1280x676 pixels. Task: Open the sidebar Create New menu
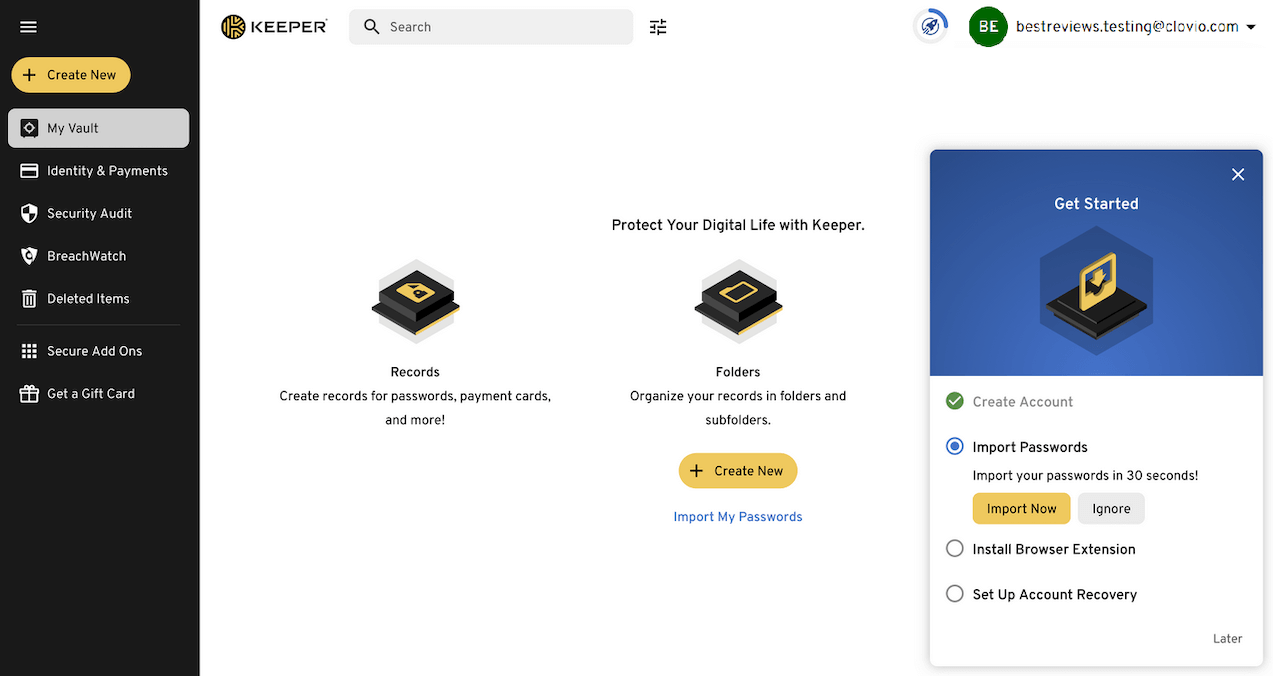(x=71, y=75)
